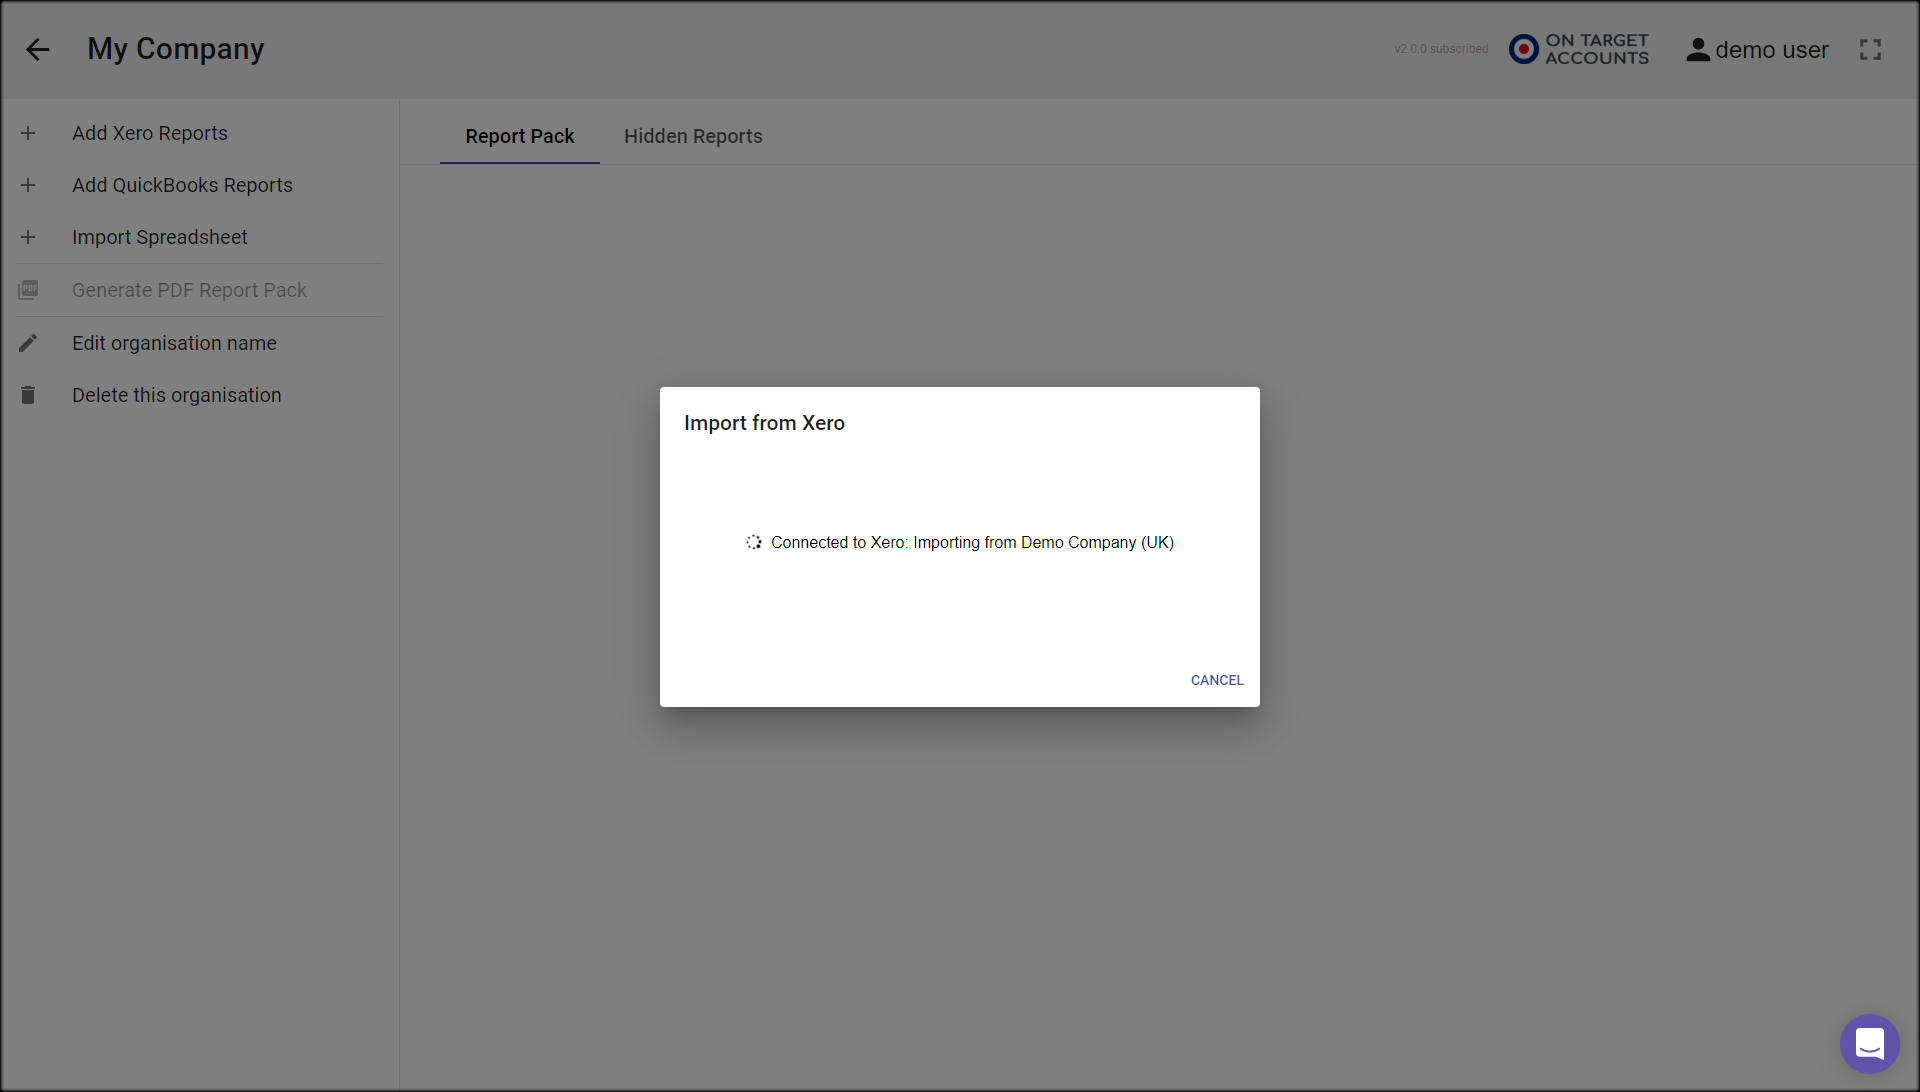Viewport: 1920px width, 1092px height.
Task: Select Delete this organisation
Action: coord(177,395)
